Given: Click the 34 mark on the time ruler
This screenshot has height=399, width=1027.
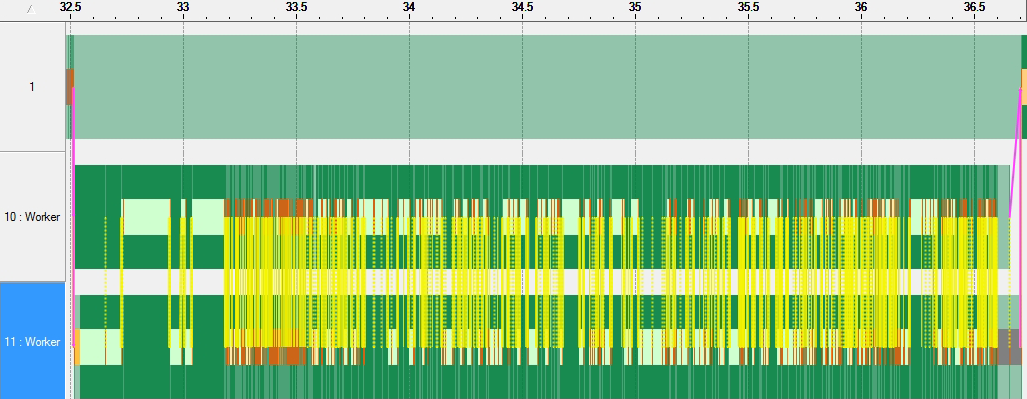Looking at the screenshot, I should tap(409, 7).
